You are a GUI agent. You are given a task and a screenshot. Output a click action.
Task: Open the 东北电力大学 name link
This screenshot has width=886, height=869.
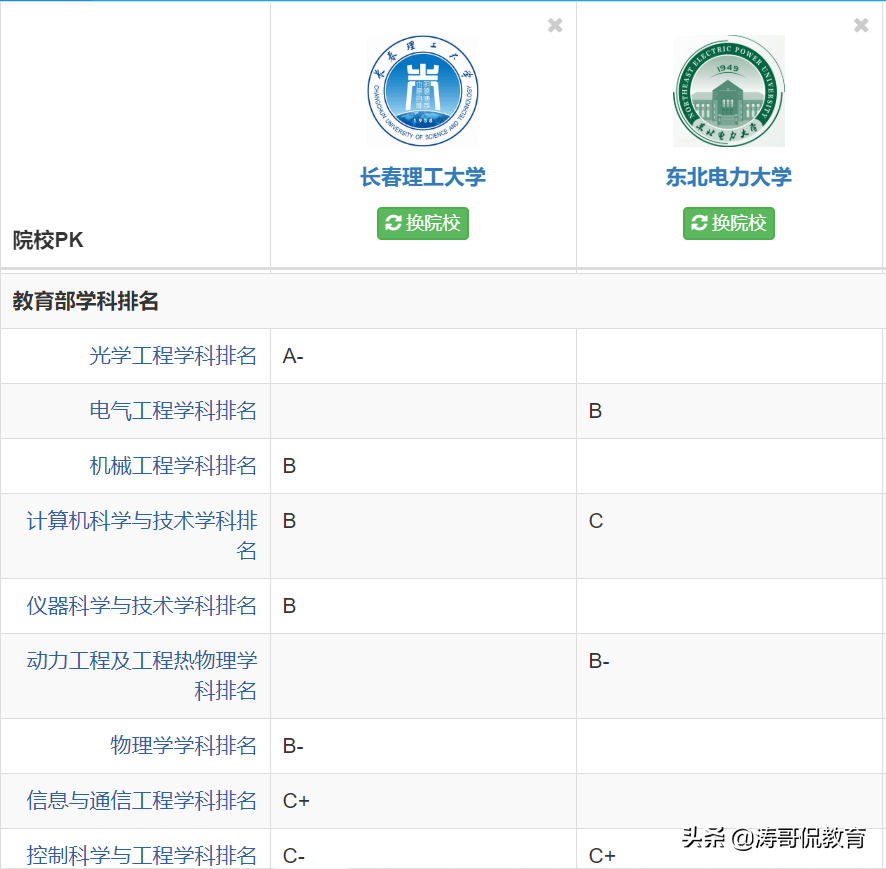pyautogui.click(x=728, y=176)
